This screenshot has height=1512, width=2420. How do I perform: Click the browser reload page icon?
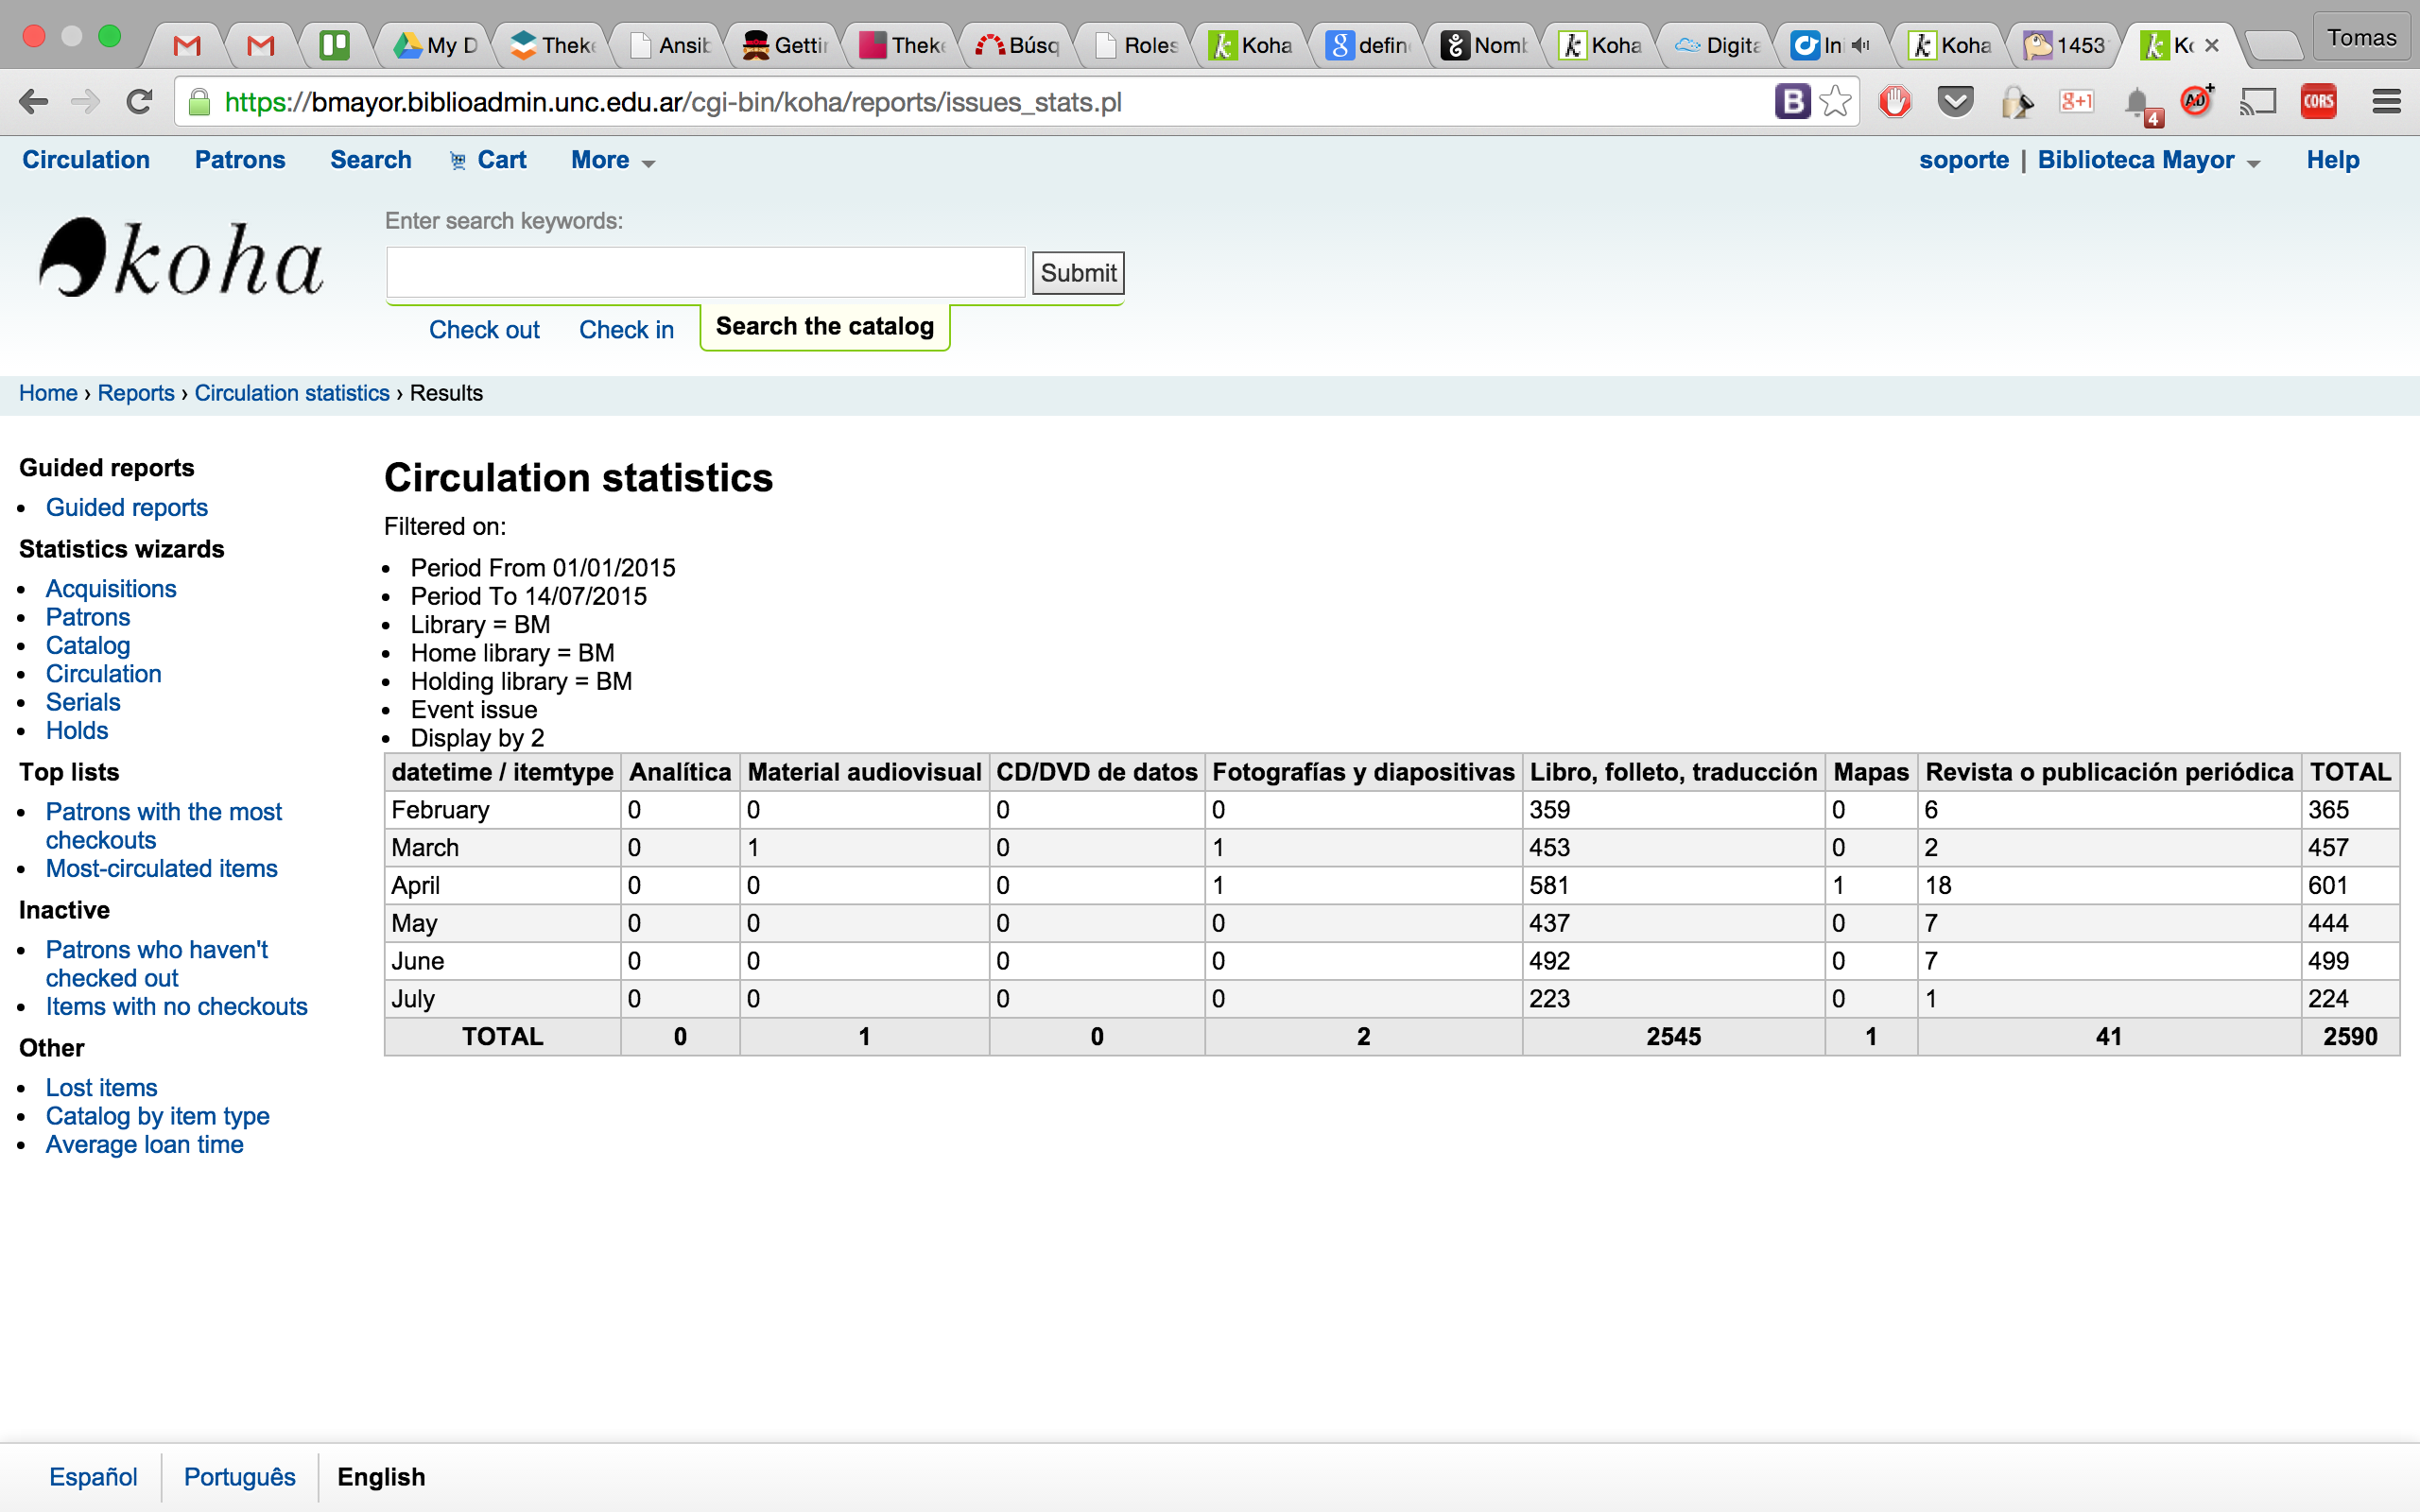[140, 102]
